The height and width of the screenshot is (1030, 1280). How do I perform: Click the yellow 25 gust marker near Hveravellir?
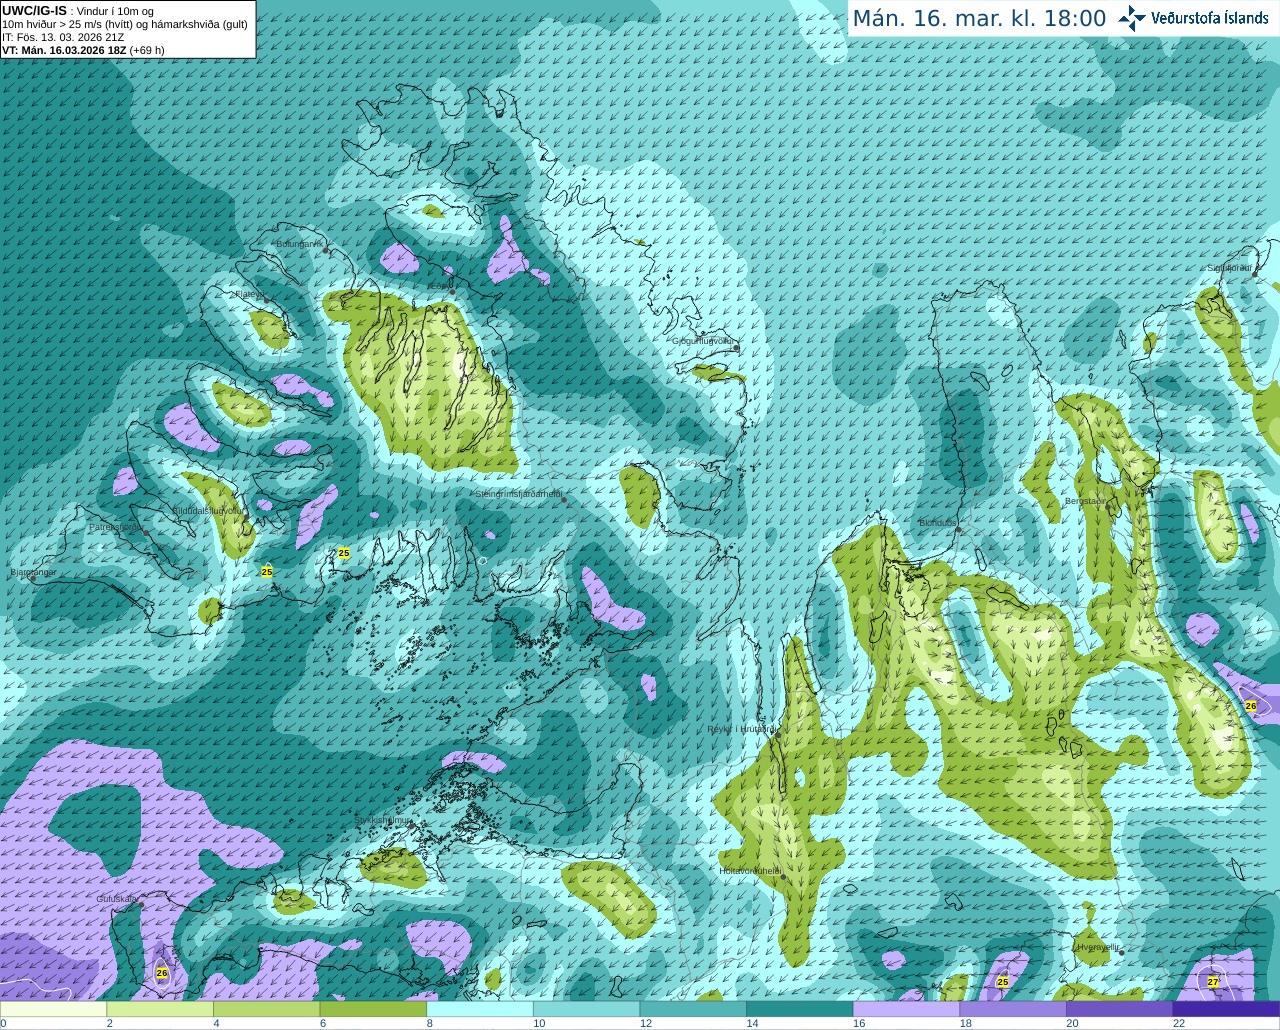(x=1003, y=982)
